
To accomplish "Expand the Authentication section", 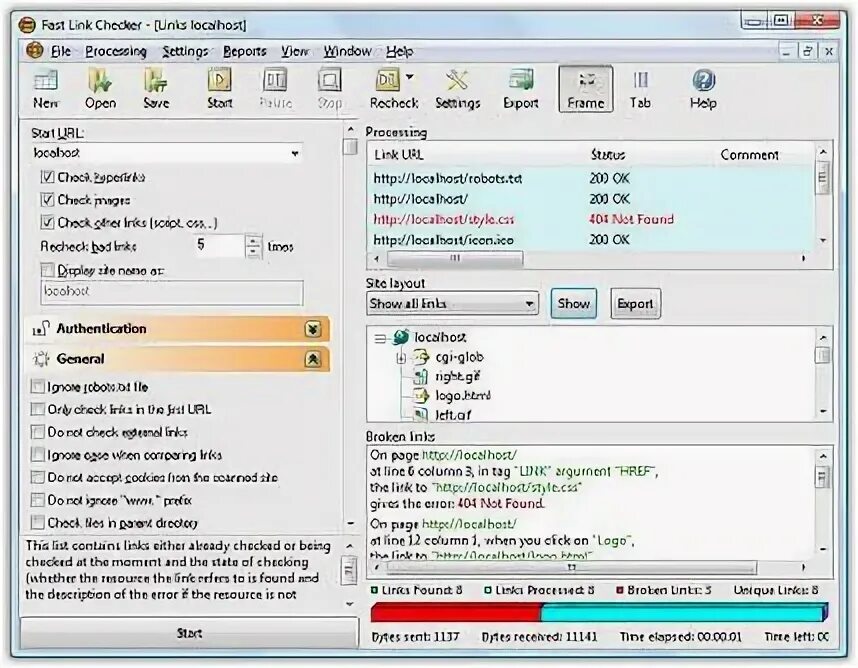I will point(313,329).
